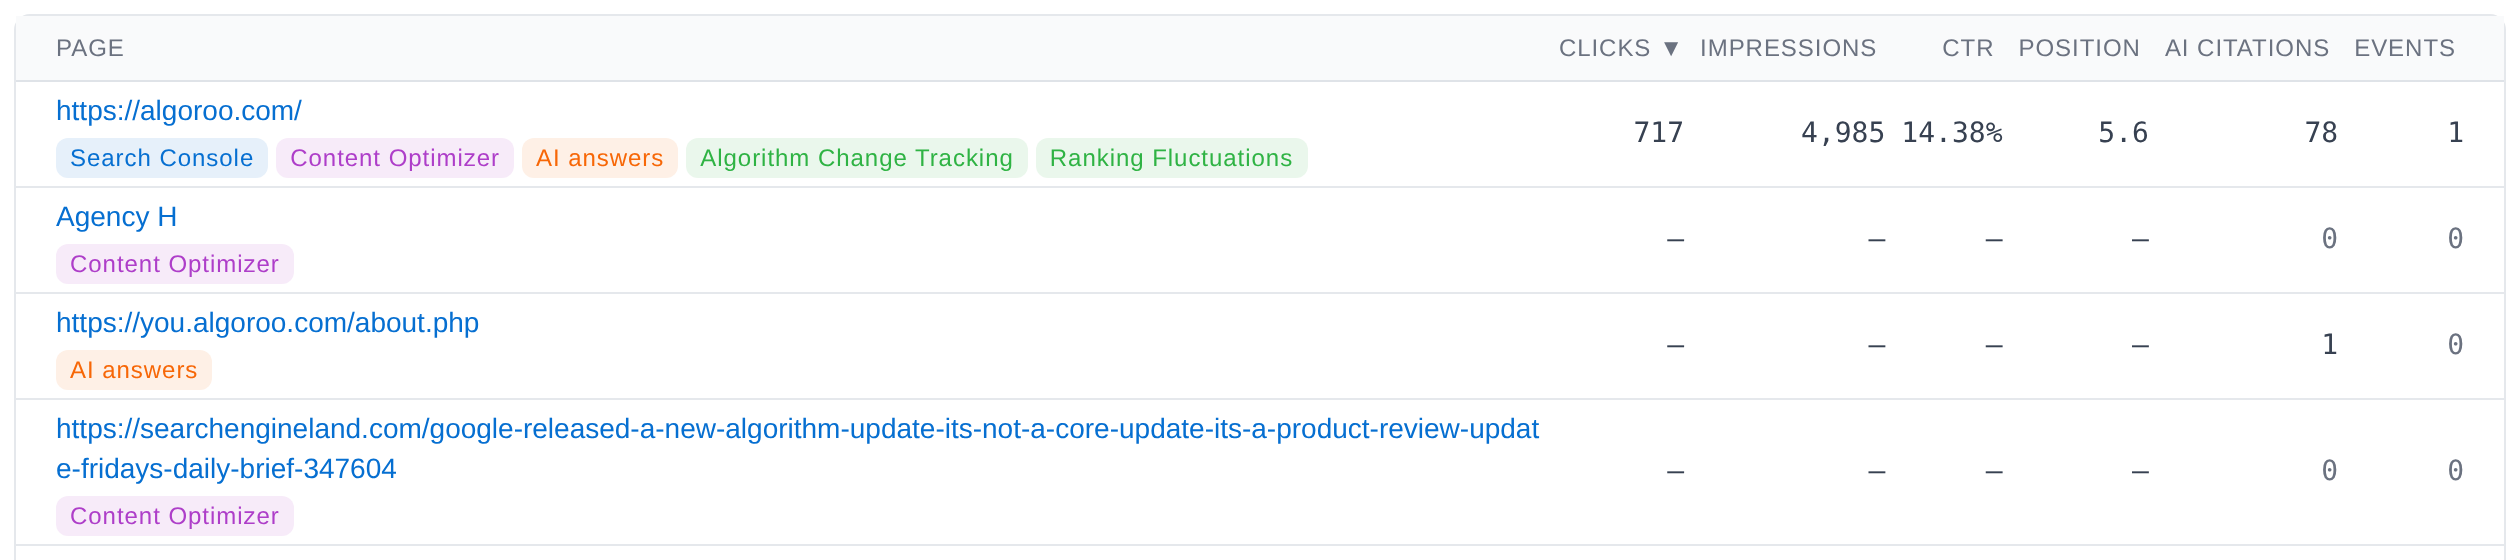Click AI citations value 0 in Agency H row
This screenshot has height=560, width=2520.
coord(2330,239)
